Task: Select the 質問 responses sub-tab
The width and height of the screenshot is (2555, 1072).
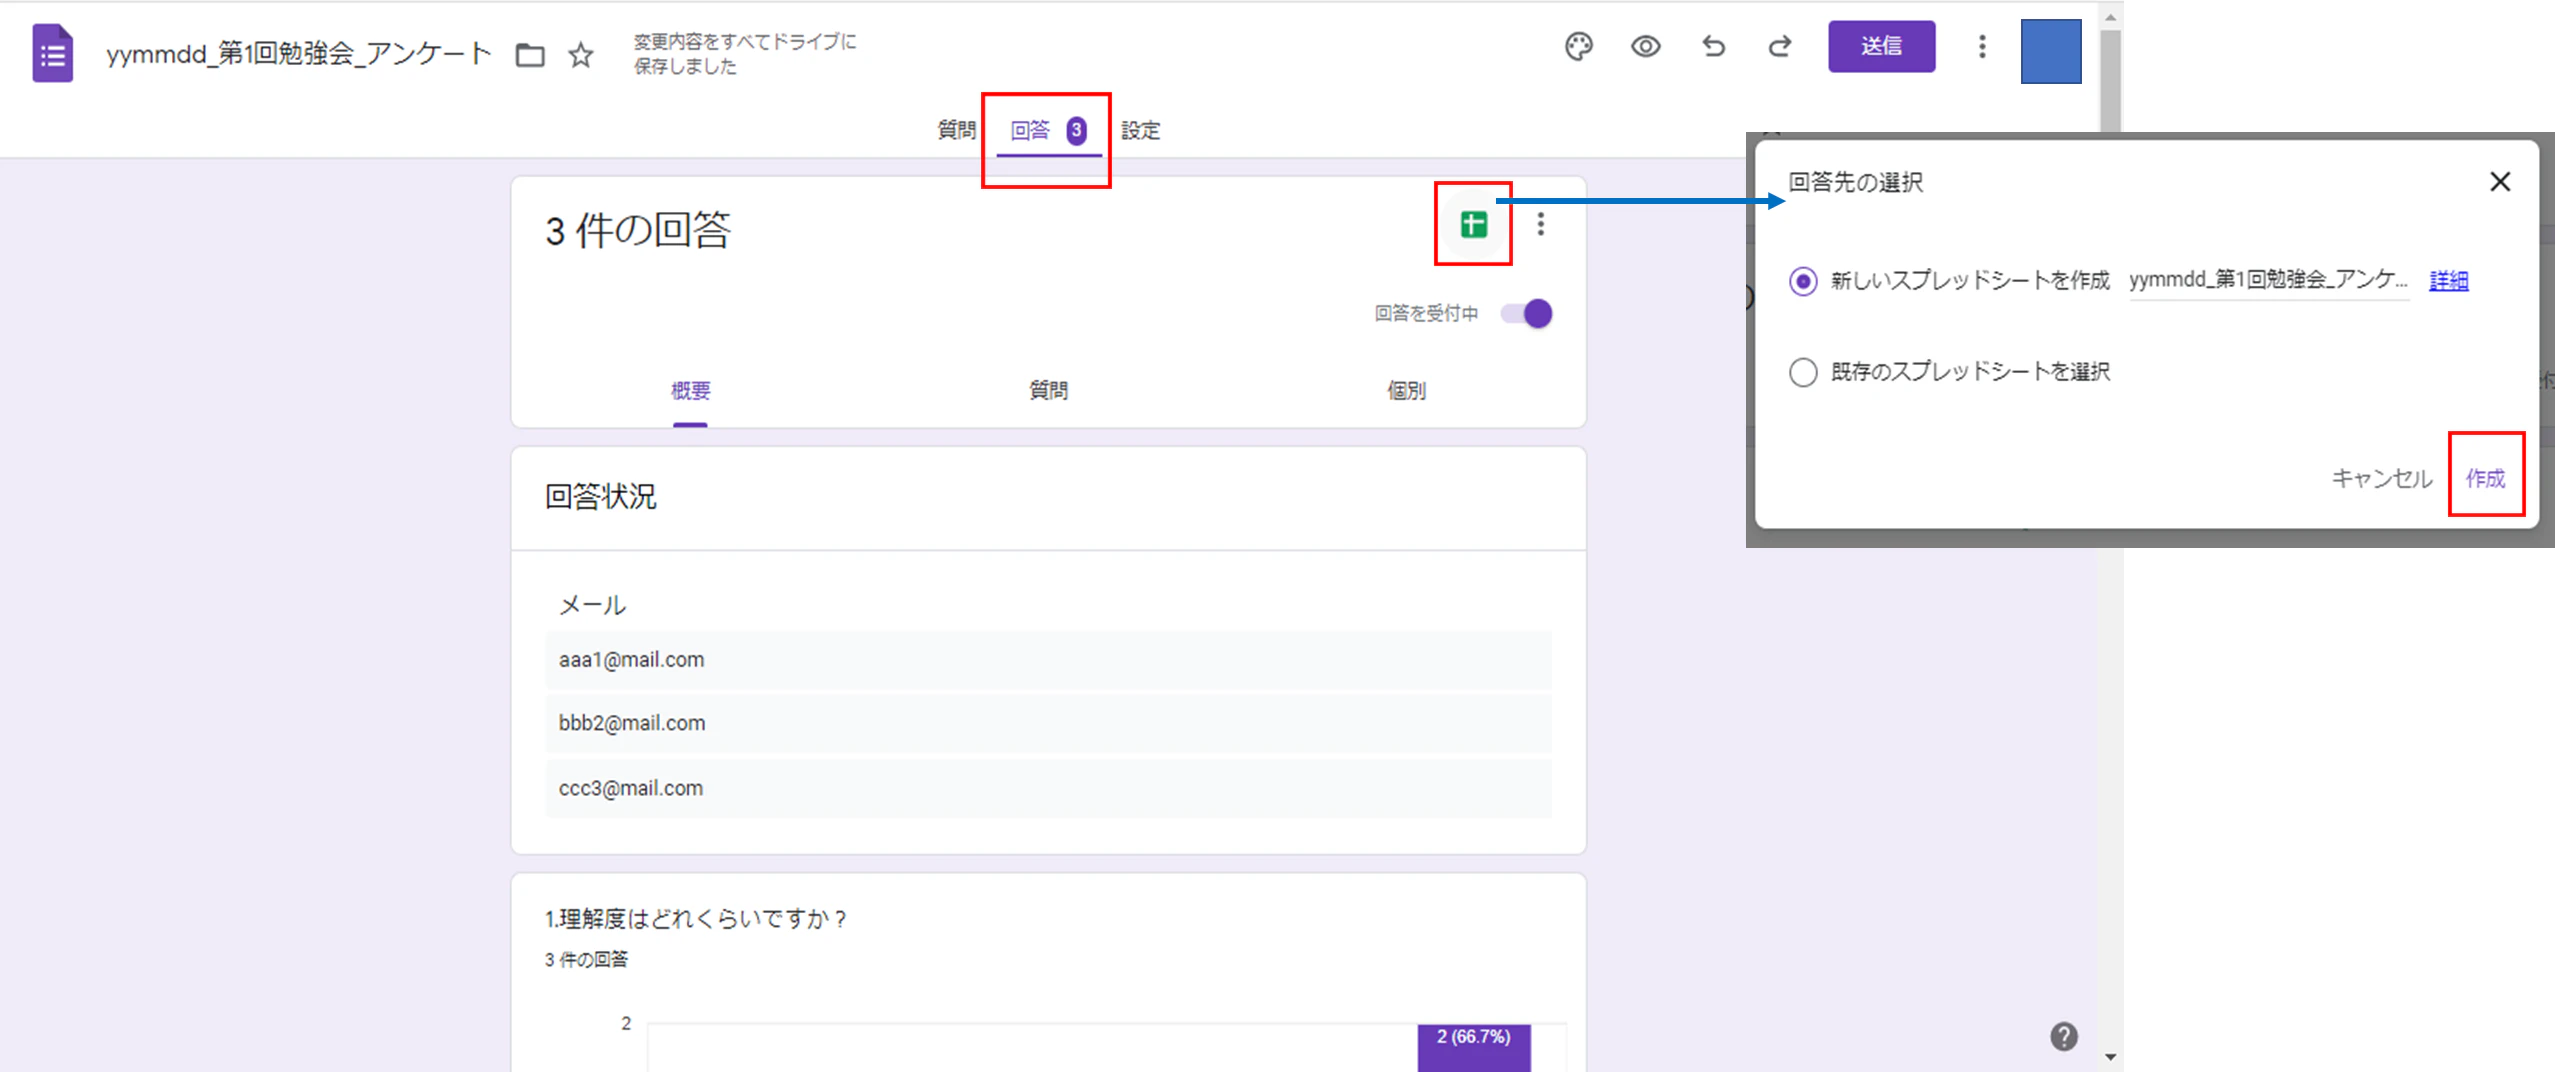Action: 1048,390
